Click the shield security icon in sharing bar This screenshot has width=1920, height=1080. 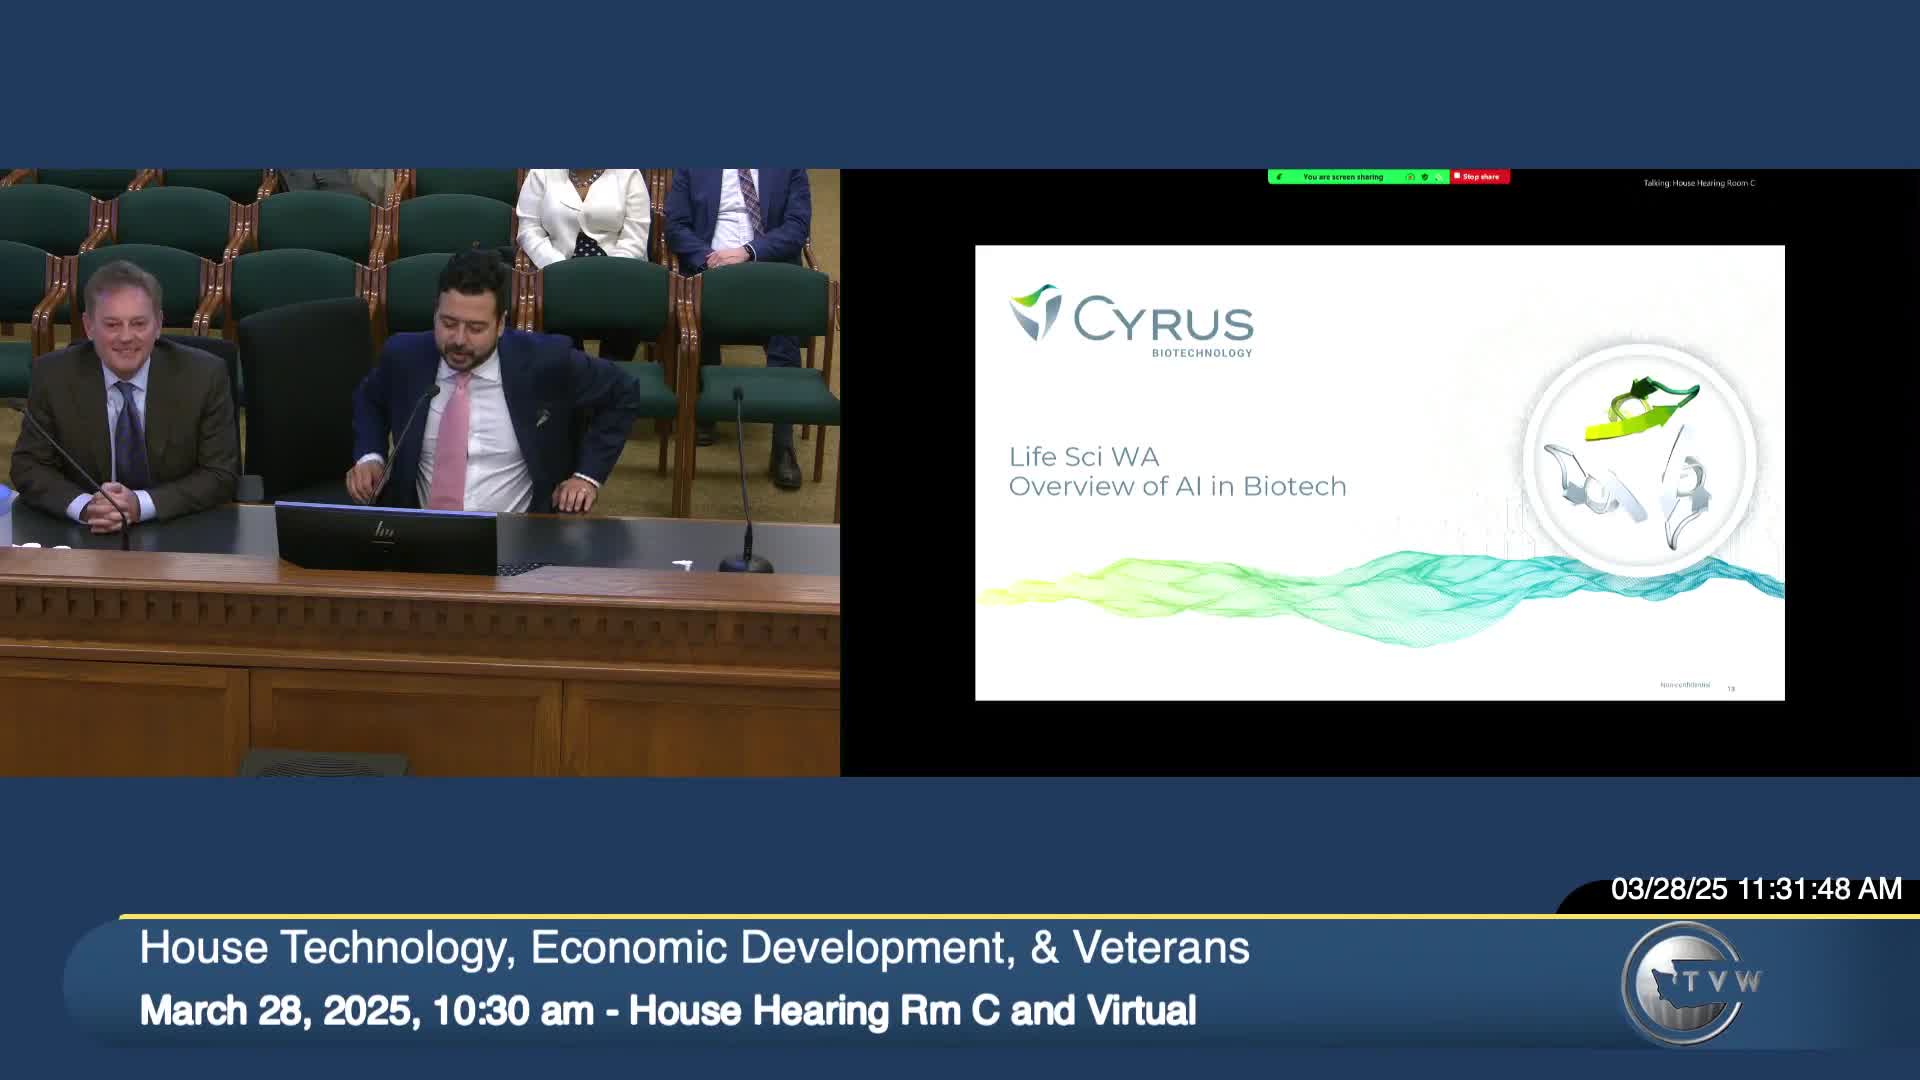click(x=1425, y=177)
